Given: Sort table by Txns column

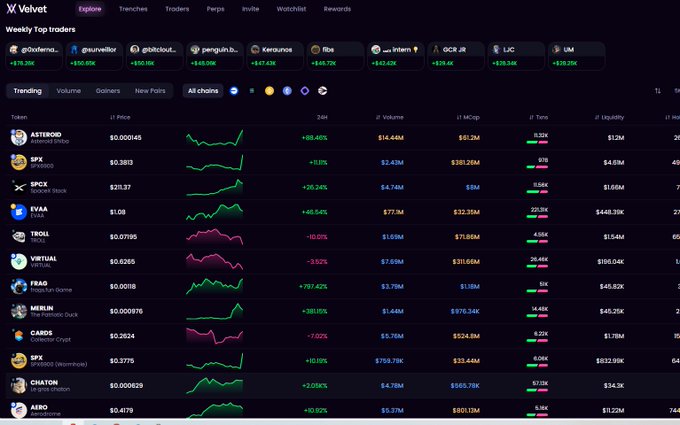Looking at the screenshot, I should click(539, 117).
